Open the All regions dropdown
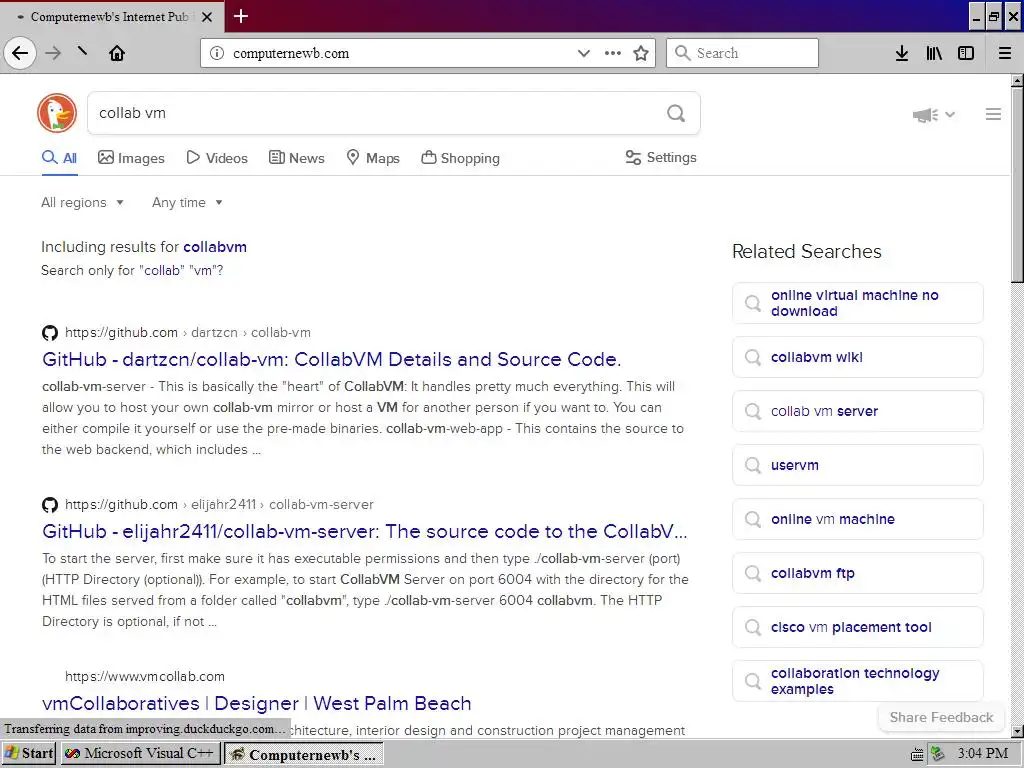The width and height of the screenshot is (1024, 768). point(82,202)
